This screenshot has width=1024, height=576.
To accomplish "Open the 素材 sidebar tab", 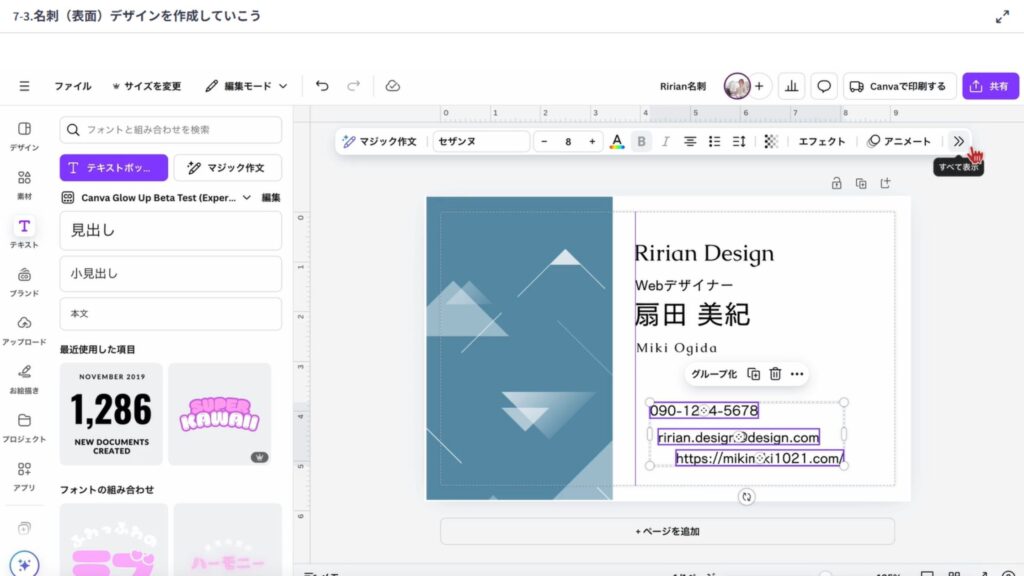I will pos(24,185).
